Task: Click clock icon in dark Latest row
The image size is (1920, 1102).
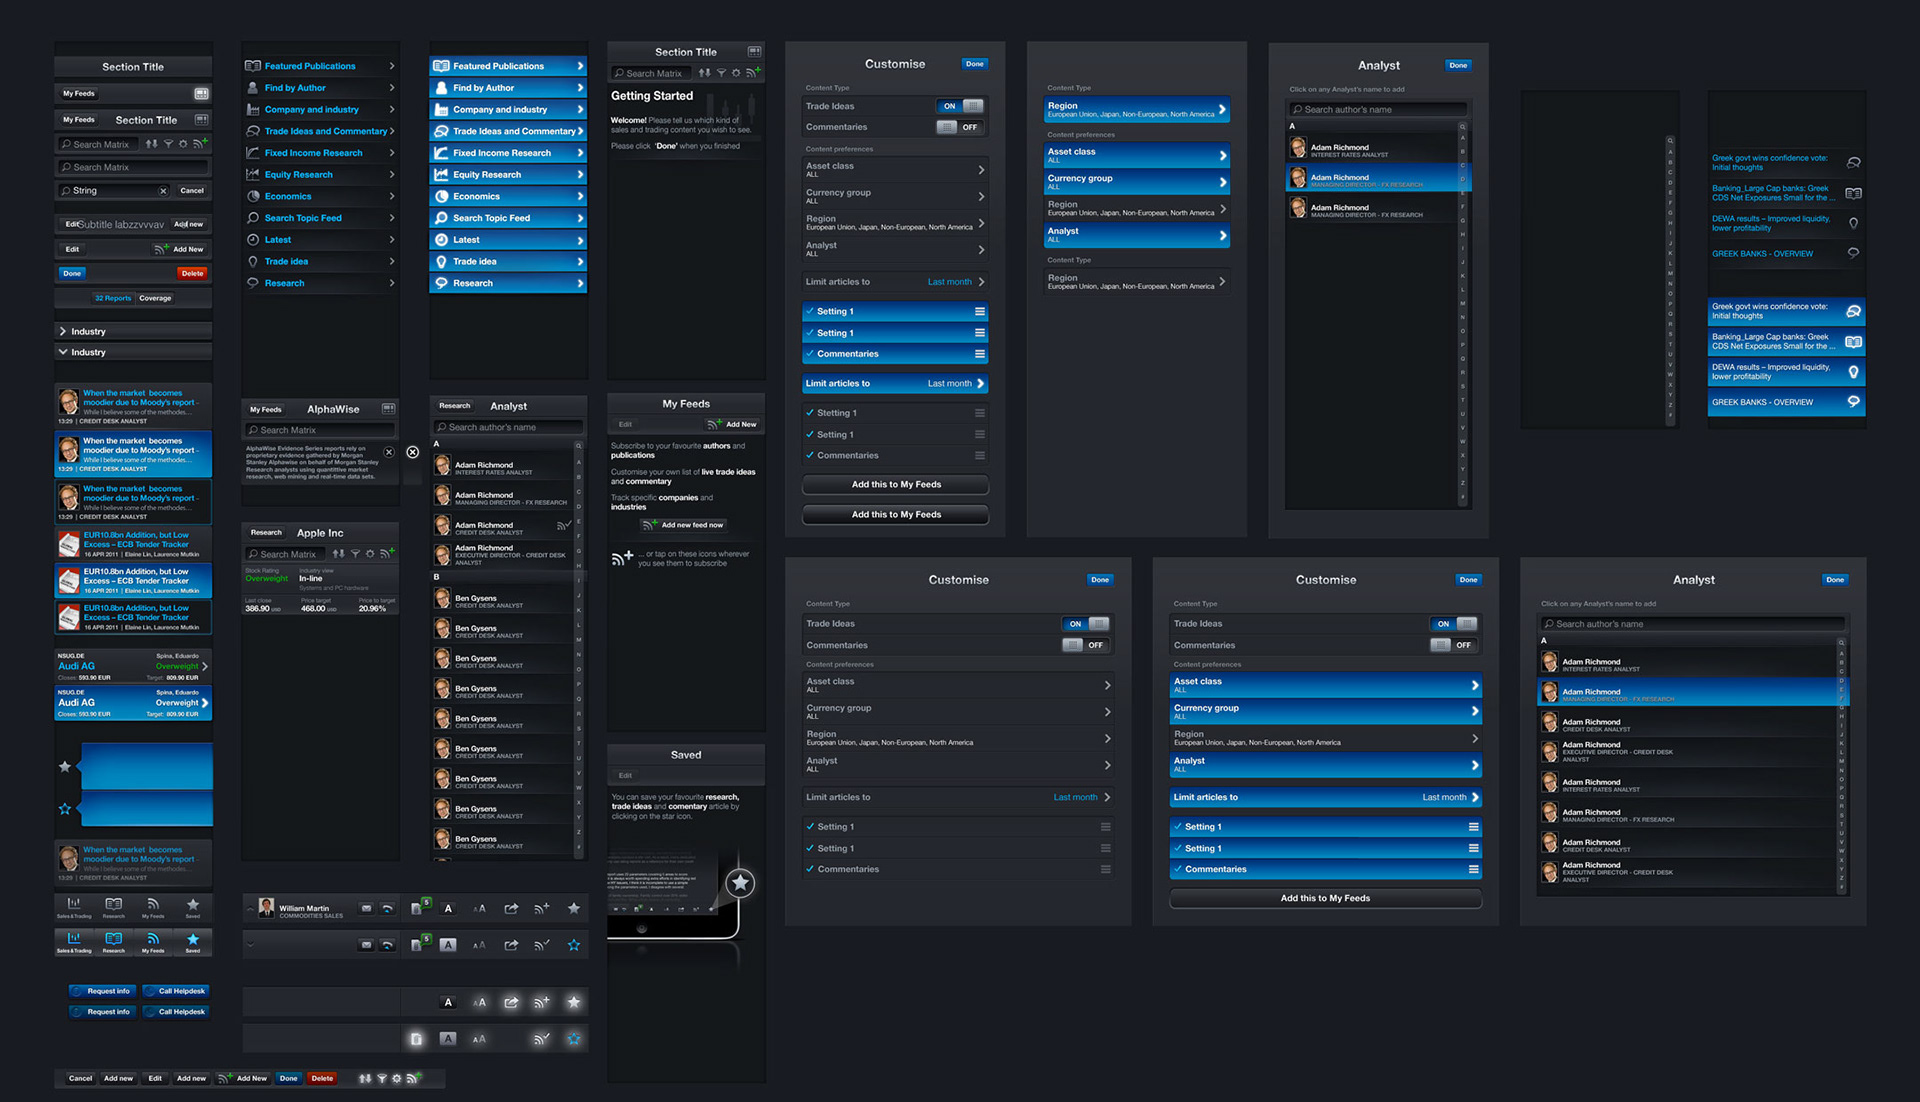Action: pos(253,240)
